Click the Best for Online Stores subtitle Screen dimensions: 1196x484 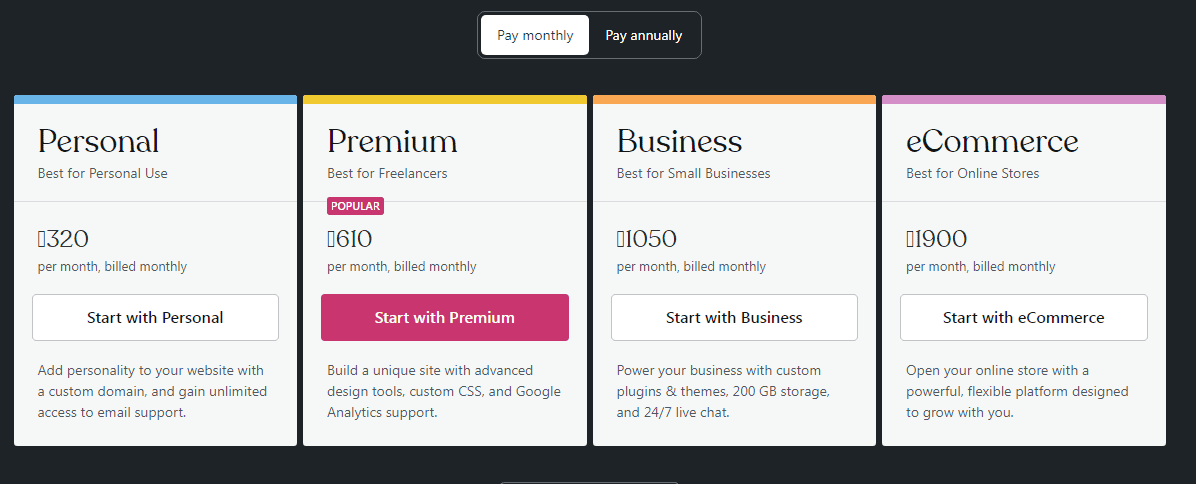972,173
